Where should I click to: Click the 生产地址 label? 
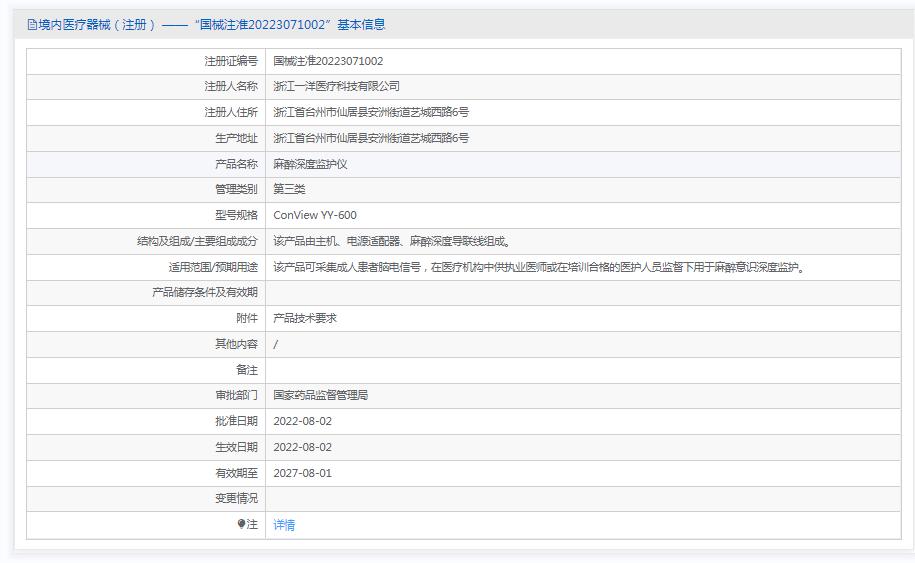[236, 138]
